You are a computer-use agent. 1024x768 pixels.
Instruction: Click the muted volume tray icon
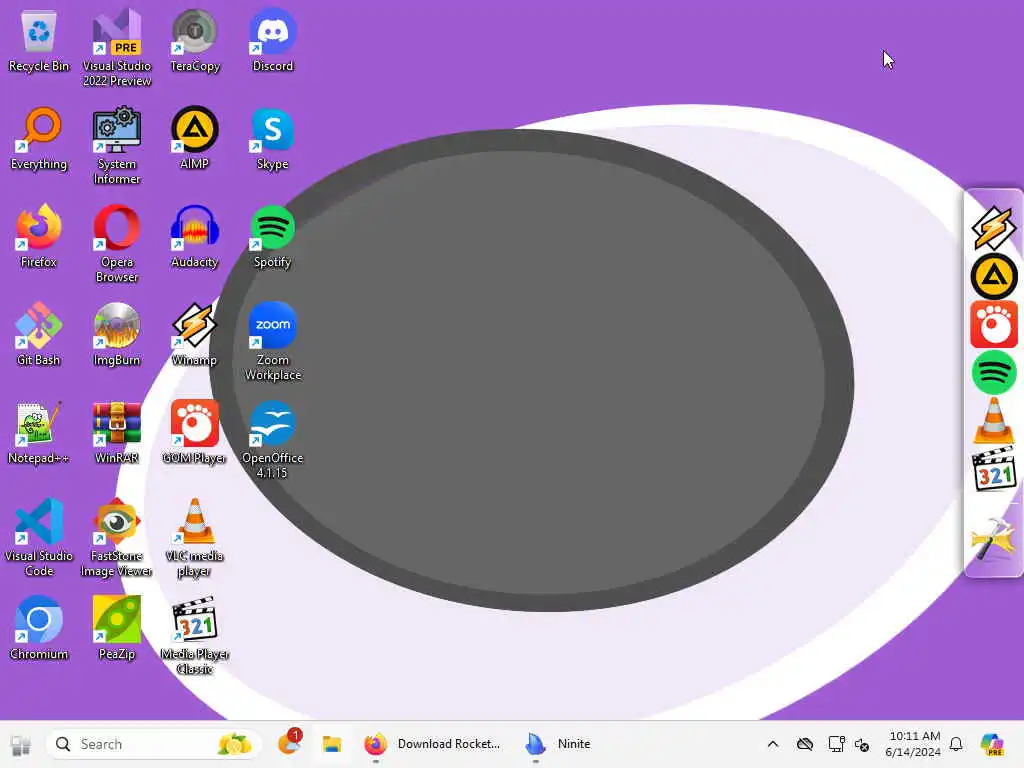click(862, 744)
